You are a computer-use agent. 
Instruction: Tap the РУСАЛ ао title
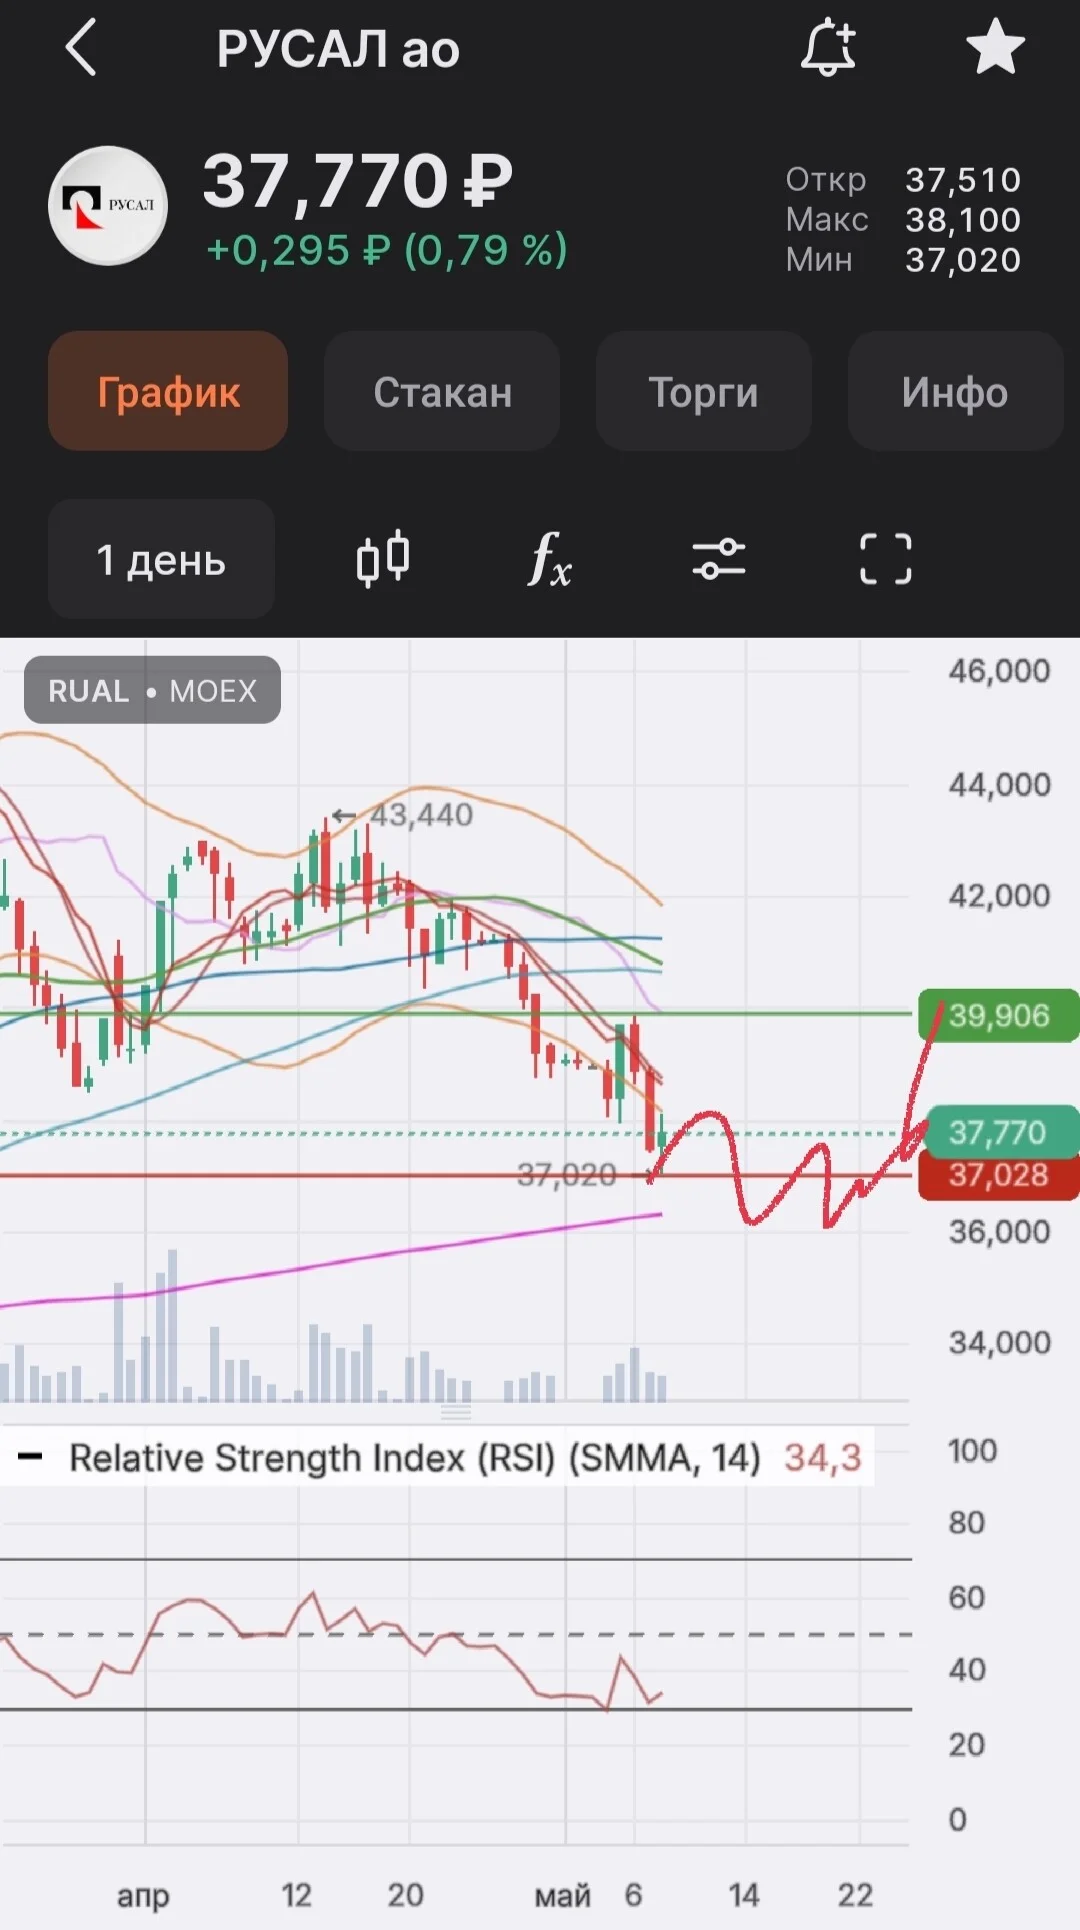(338, 48)
